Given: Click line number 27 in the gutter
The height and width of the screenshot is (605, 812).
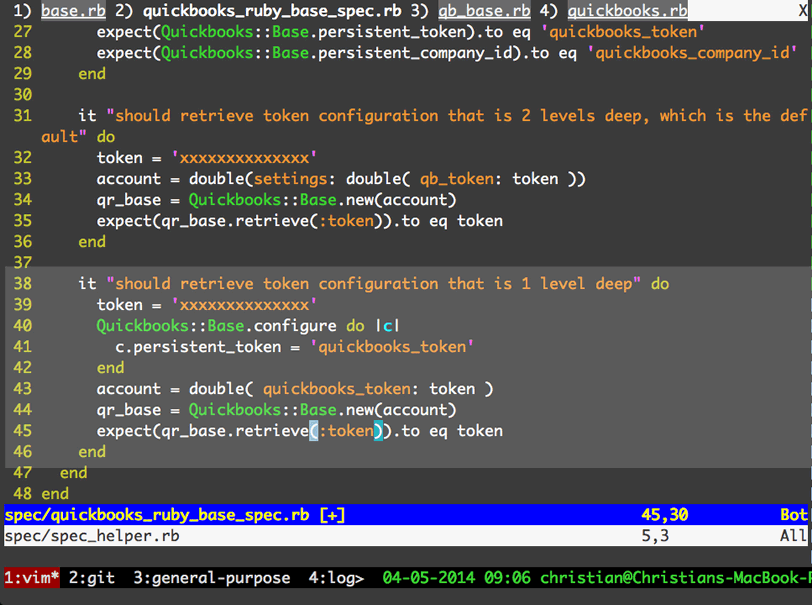Looking at the screenshot, I should (23, 32).
